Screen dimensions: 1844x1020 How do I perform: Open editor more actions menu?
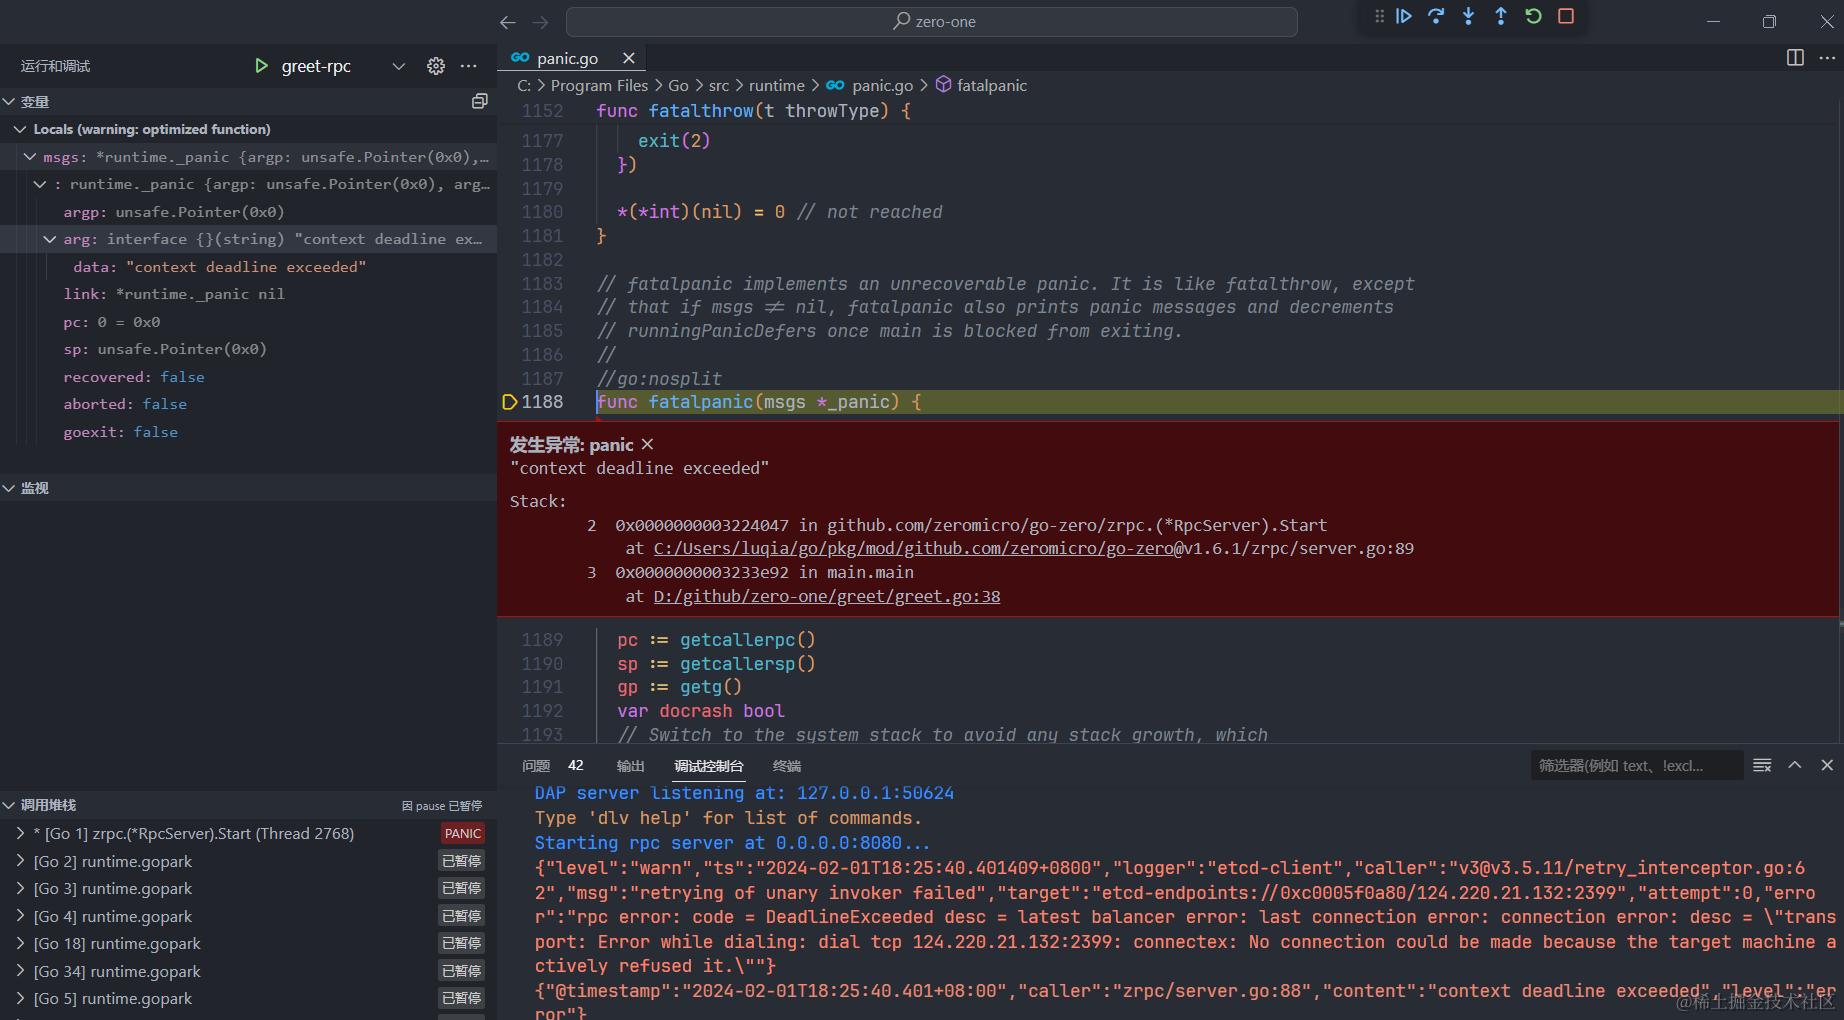[x=1826, y=58]
